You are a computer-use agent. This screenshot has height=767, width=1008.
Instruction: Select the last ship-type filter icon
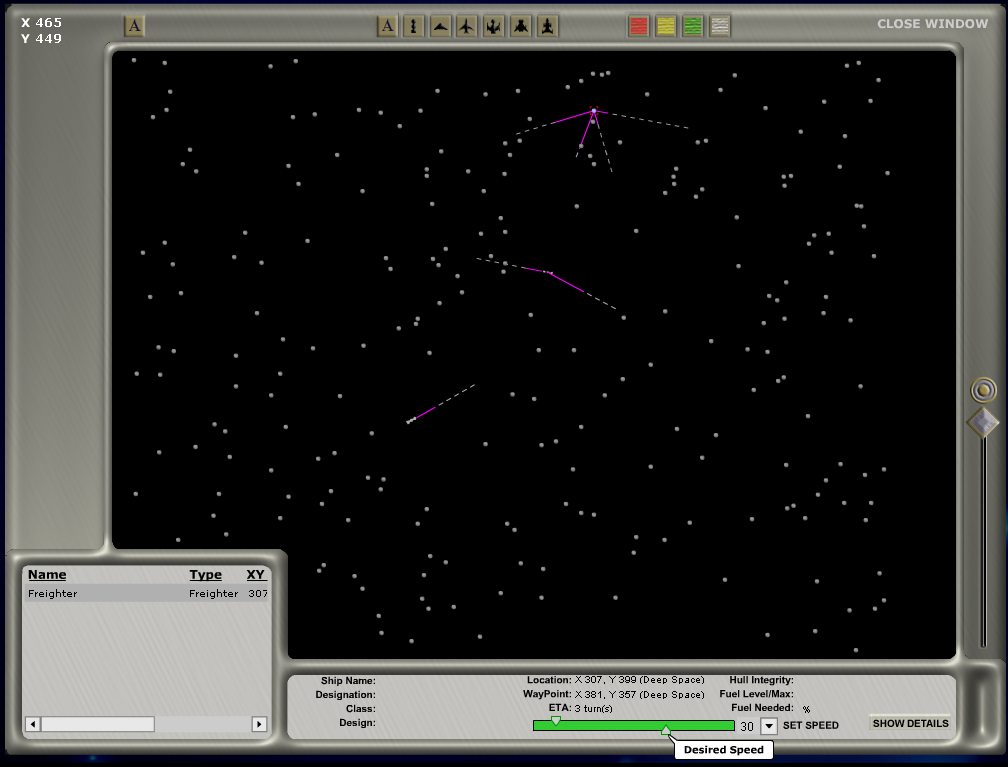548,26
